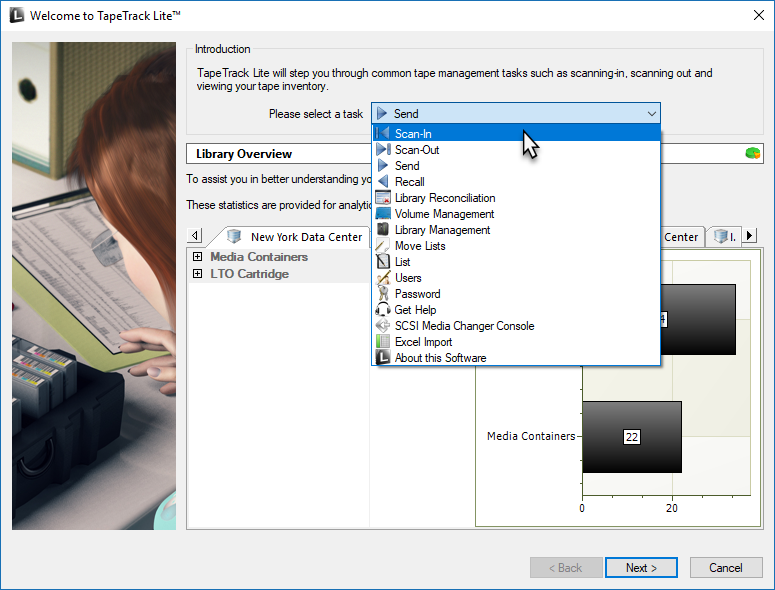Open the last tab labeled I.

coord(724,237)
